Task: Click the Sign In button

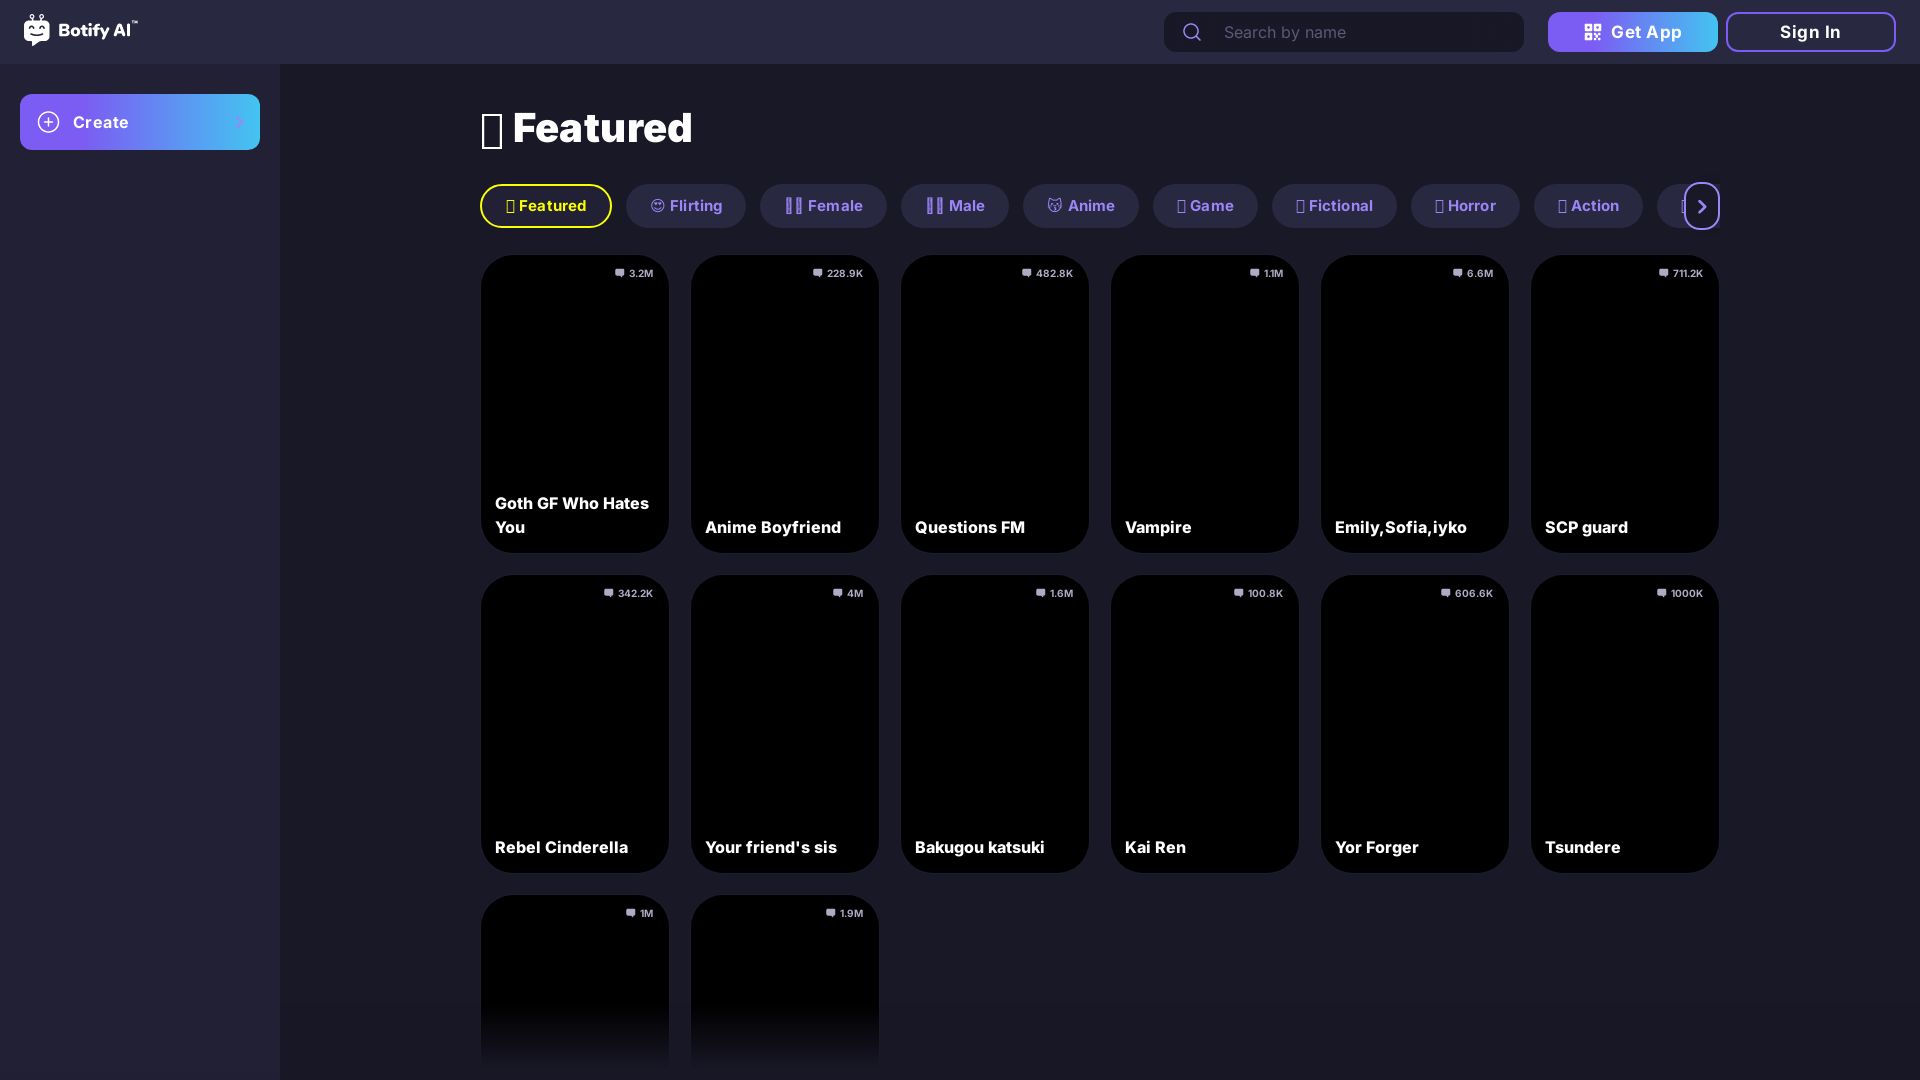Action: tap(1811, 32)
